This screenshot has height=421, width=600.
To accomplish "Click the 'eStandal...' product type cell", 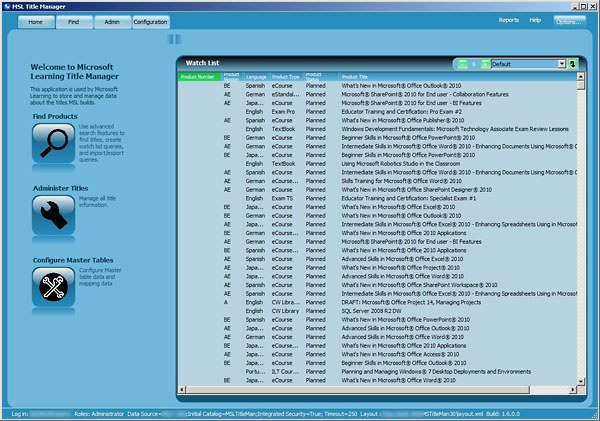I will click(285, 94).
